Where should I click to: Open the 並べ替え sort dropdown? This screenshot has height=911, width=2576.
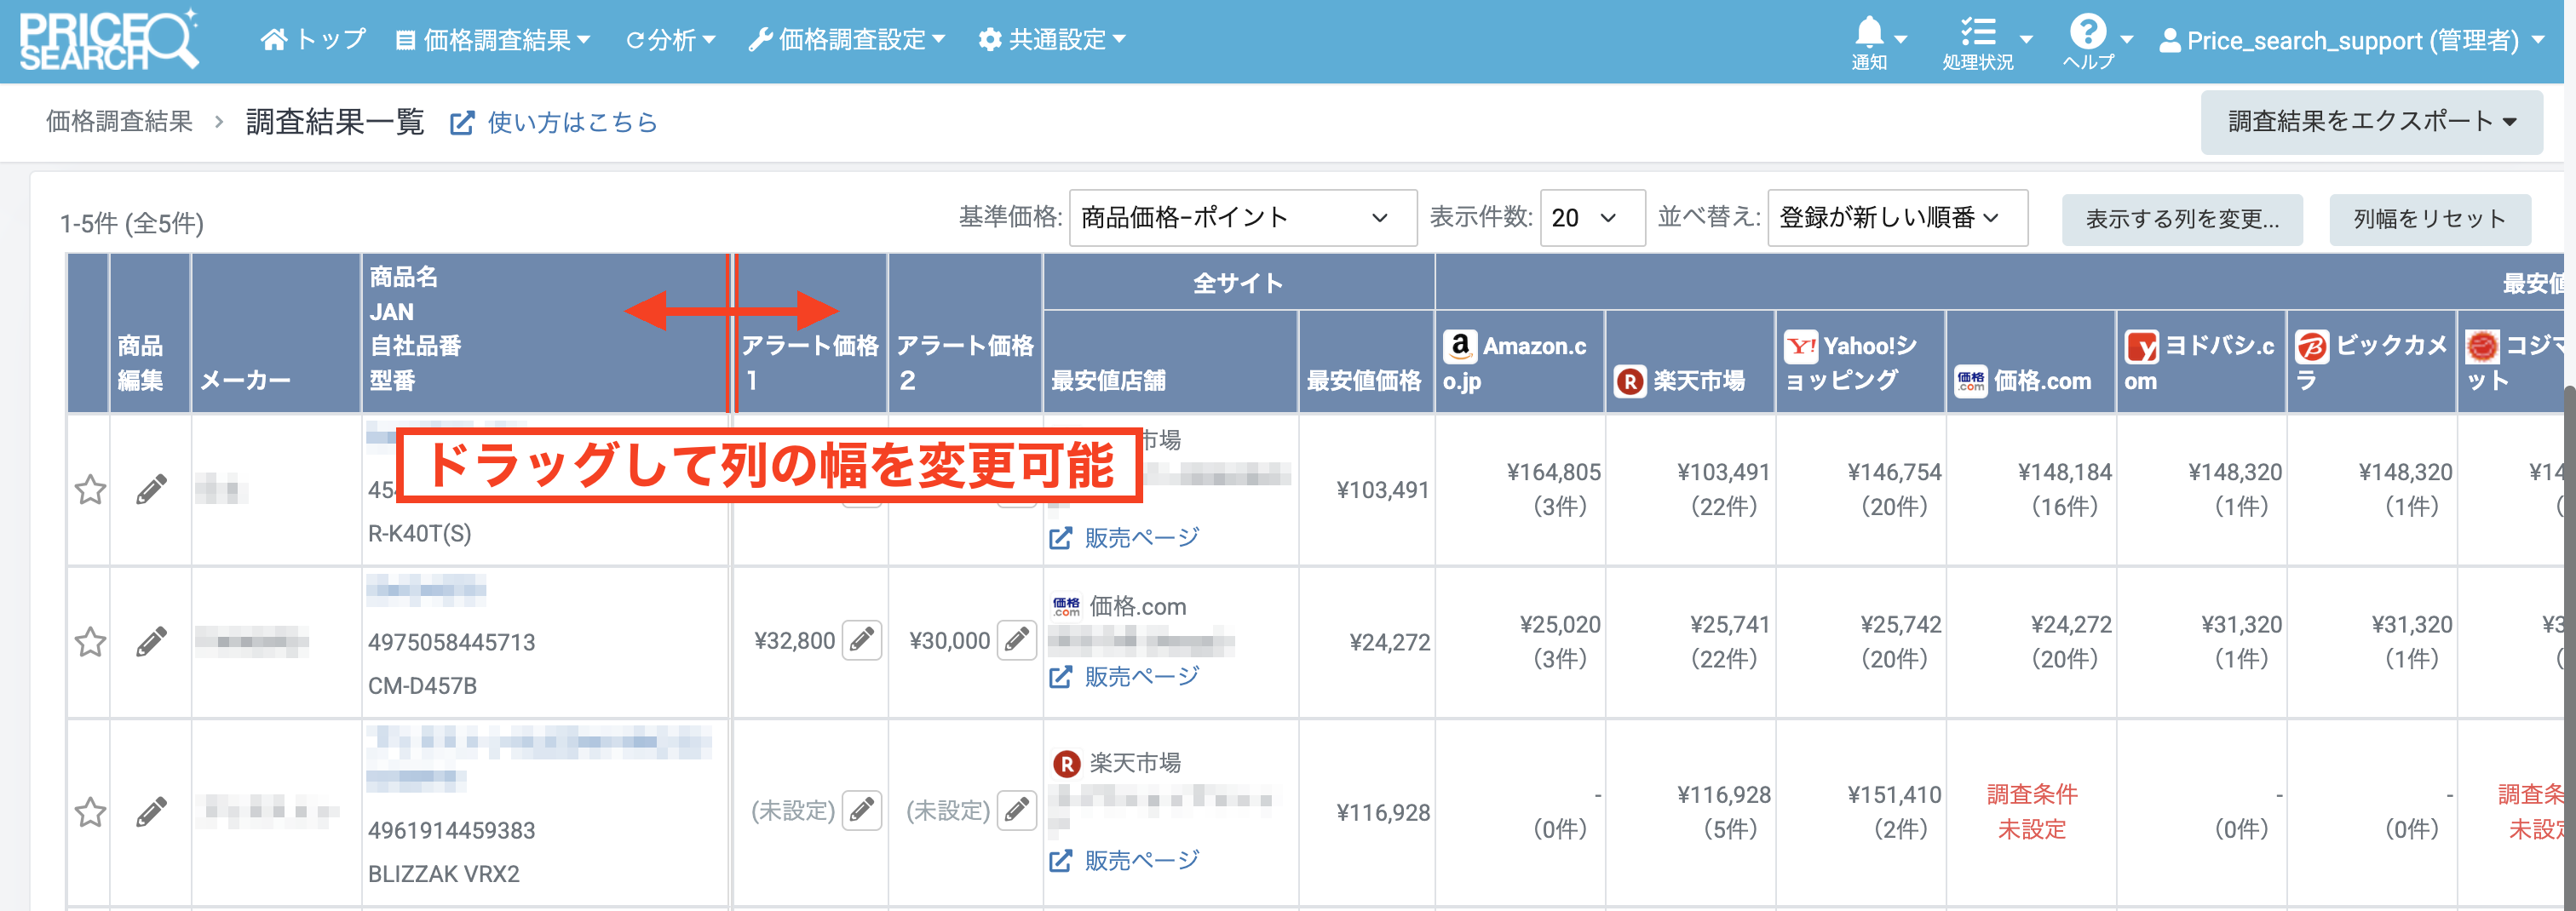tap(1897, 218)
